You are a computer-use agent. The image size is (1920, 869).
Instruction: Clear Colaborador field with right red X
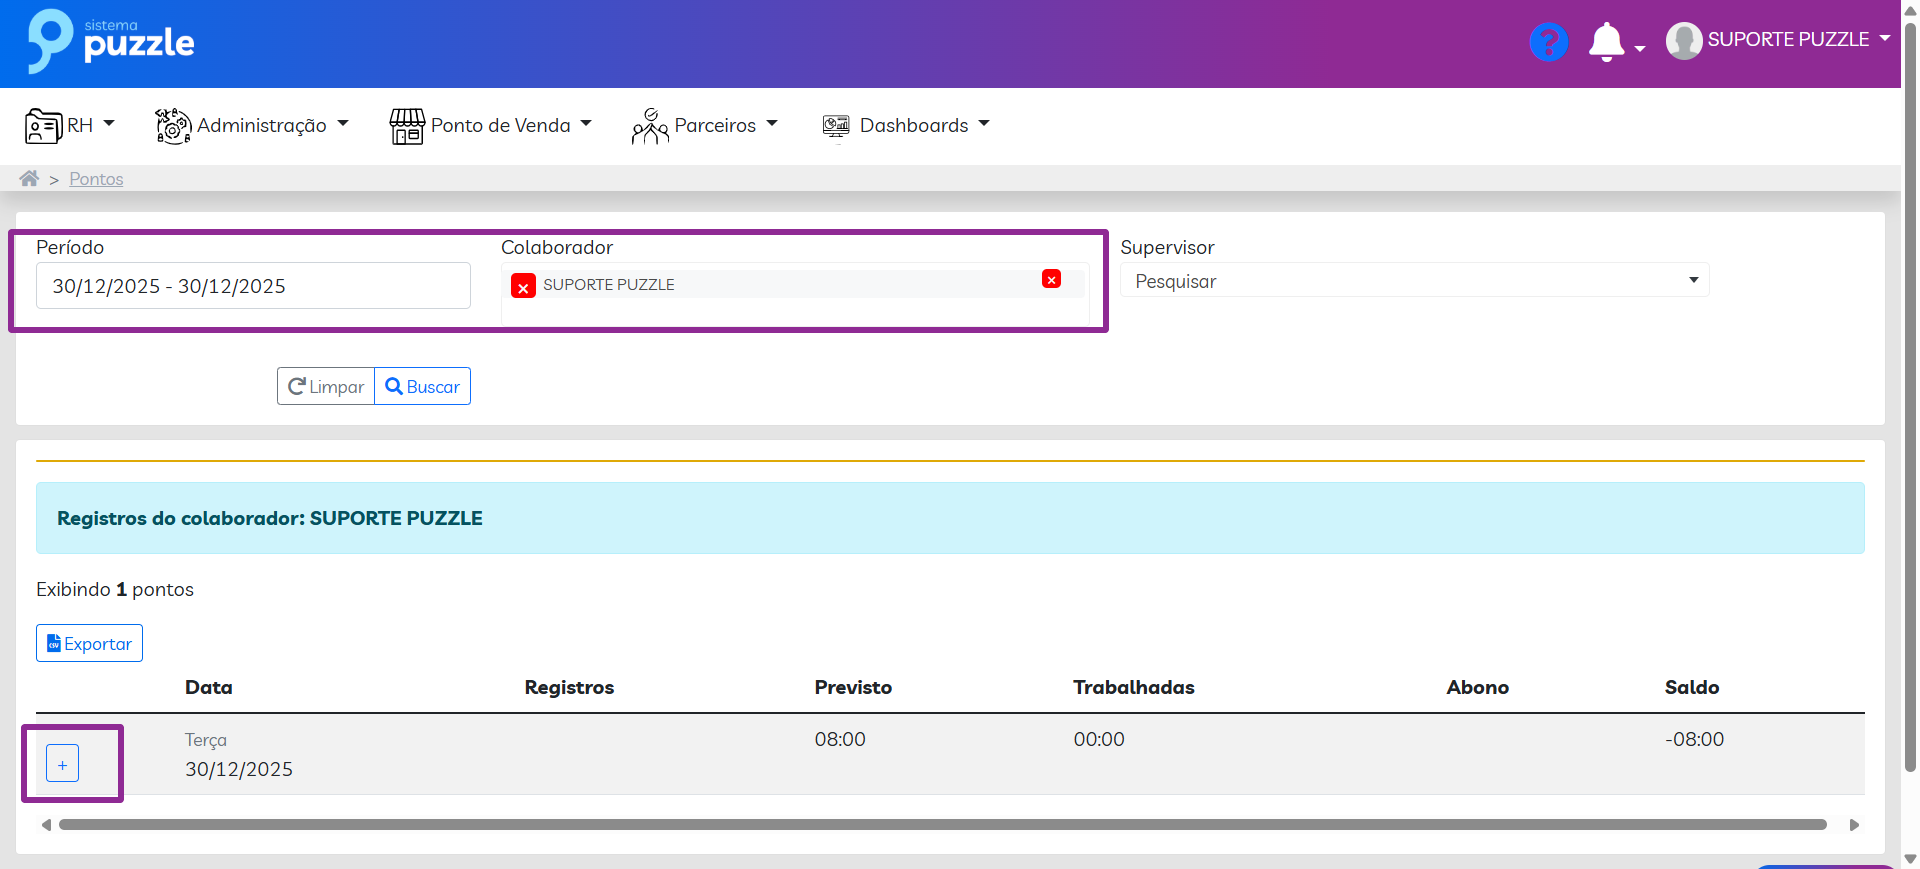point(1051,280)
